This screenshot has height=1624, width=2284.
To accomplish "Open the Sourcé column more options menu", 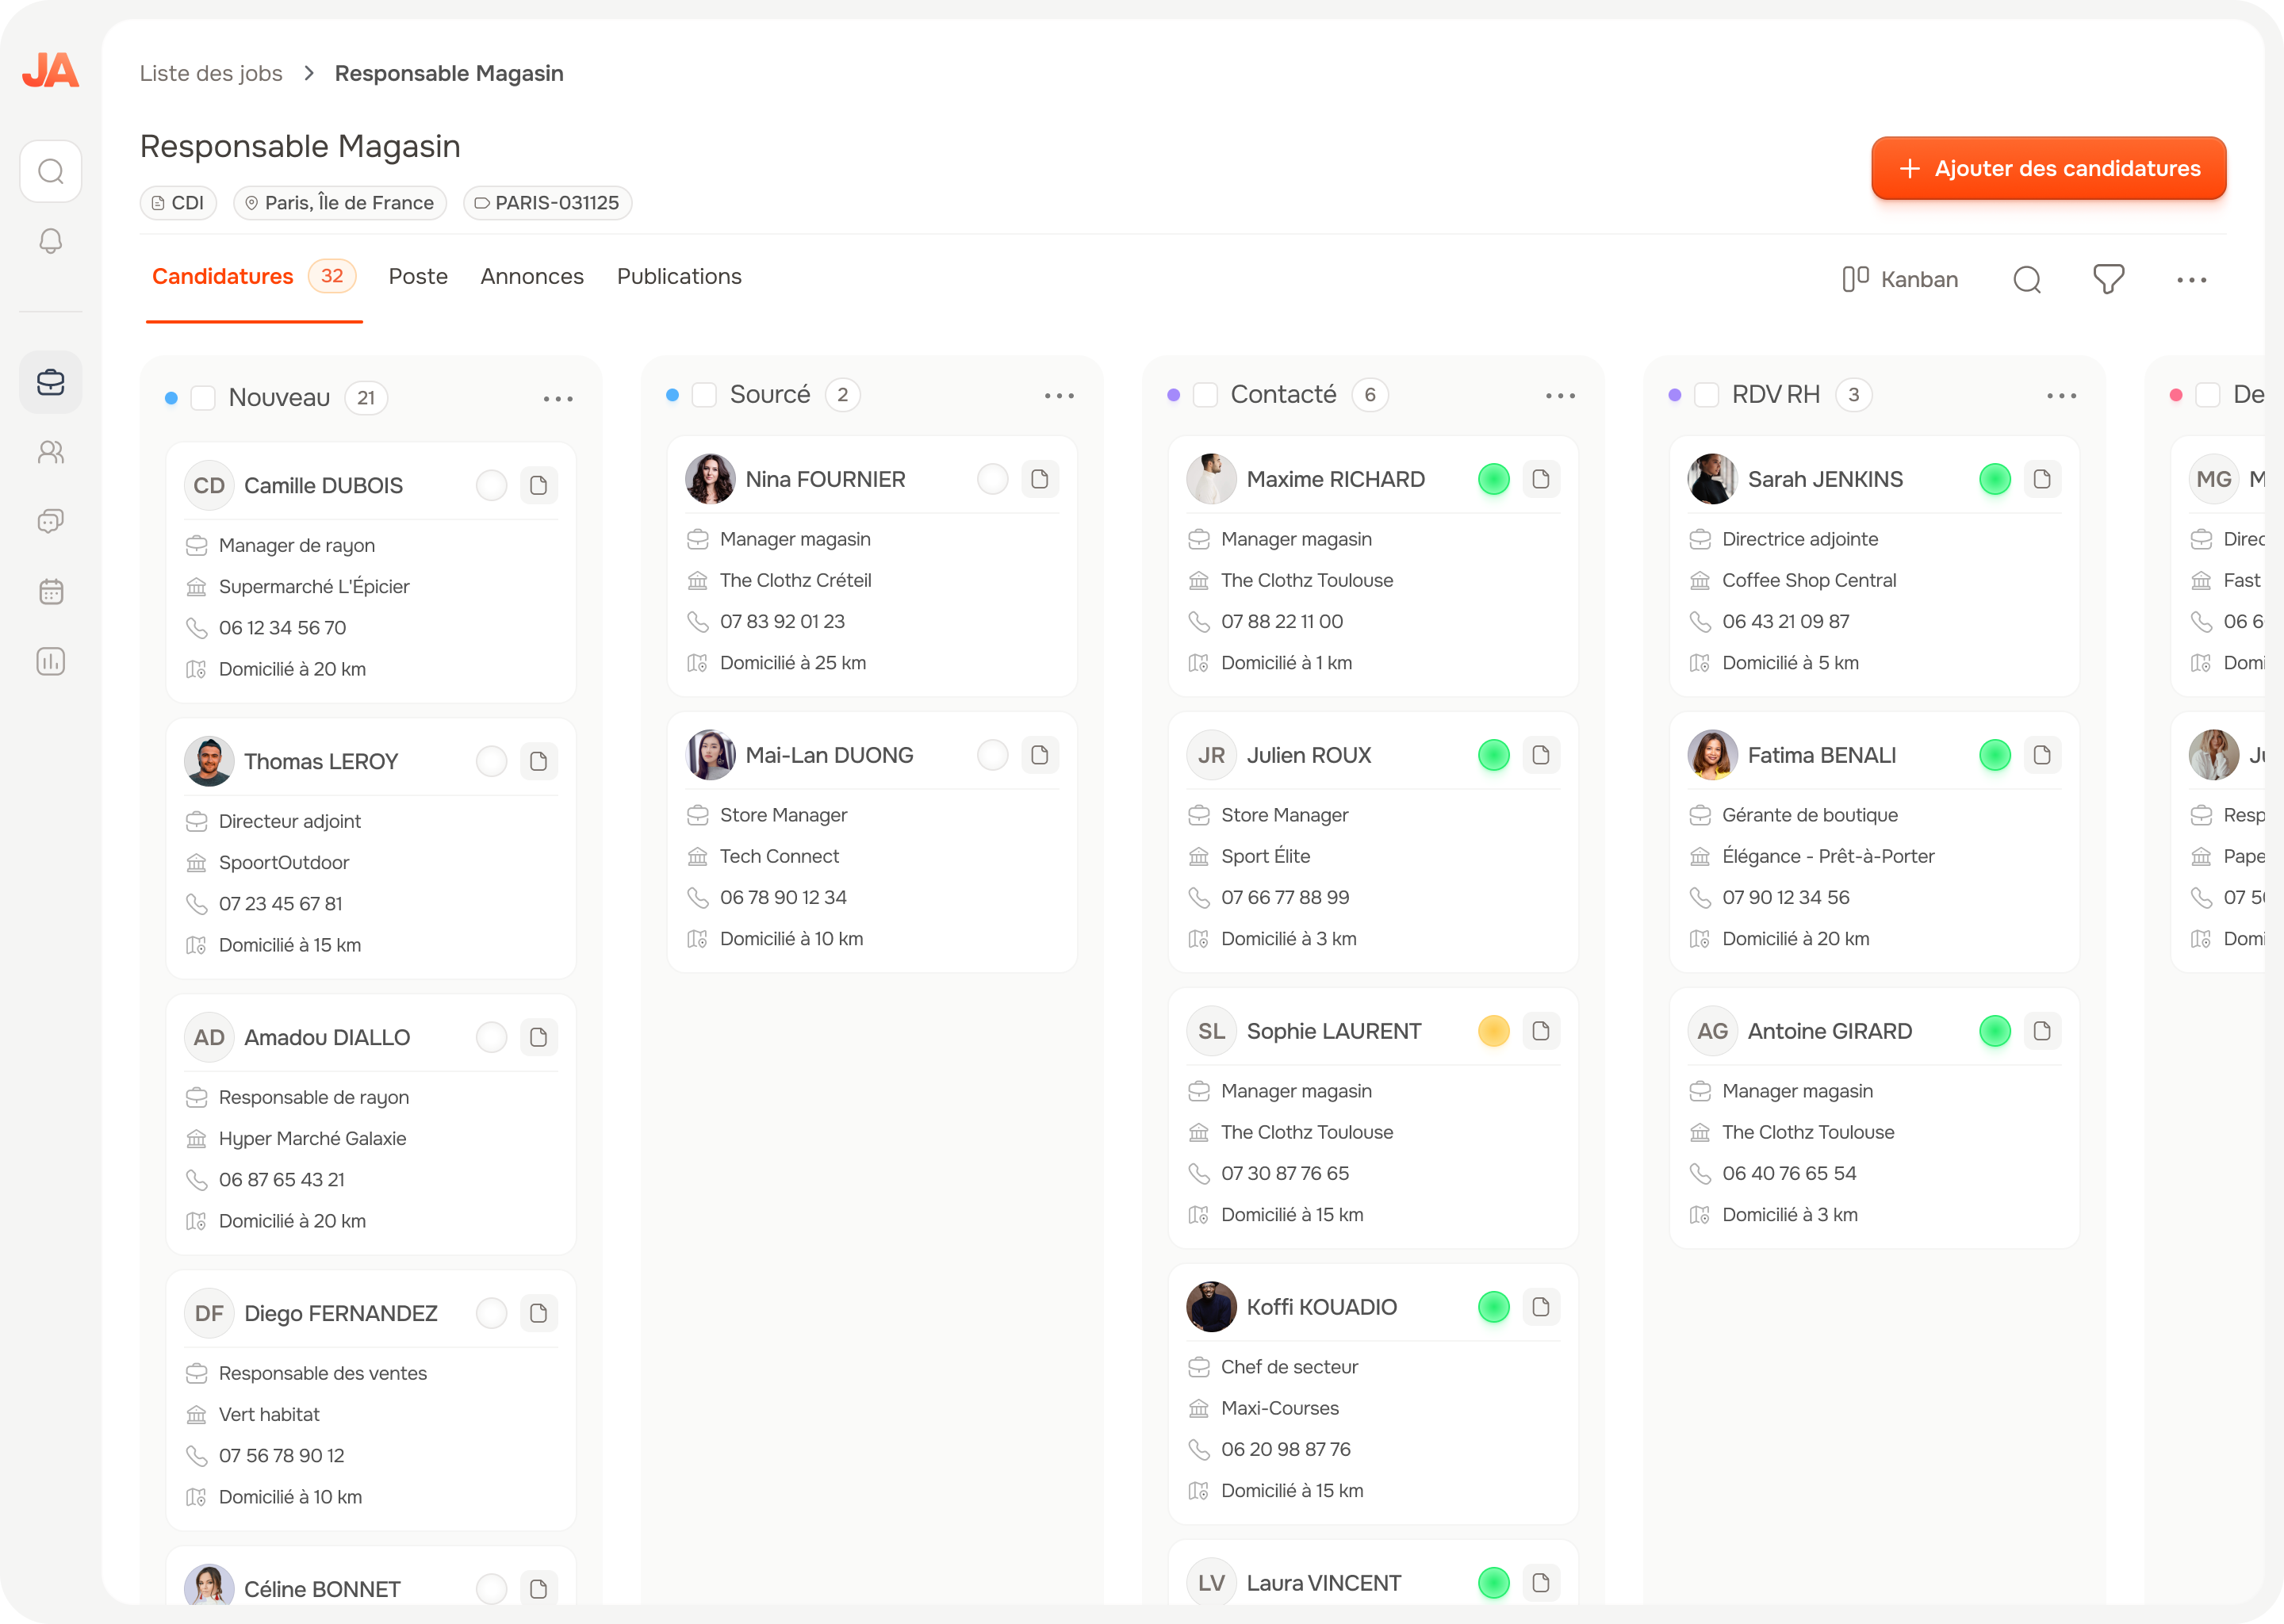I will pos(1059,396).
